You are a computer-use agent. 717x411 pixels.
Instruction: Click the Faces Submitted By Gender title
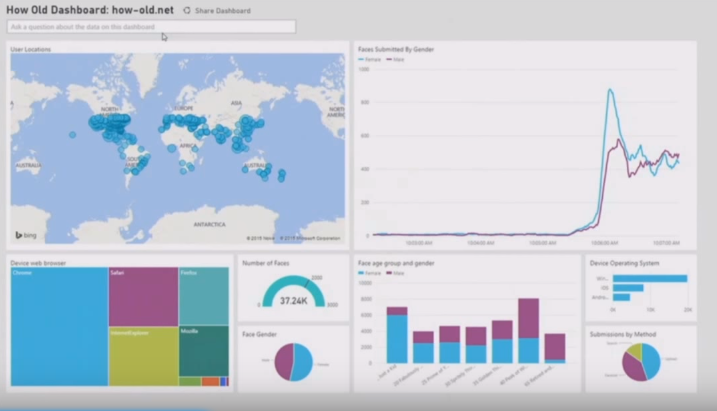396,49
